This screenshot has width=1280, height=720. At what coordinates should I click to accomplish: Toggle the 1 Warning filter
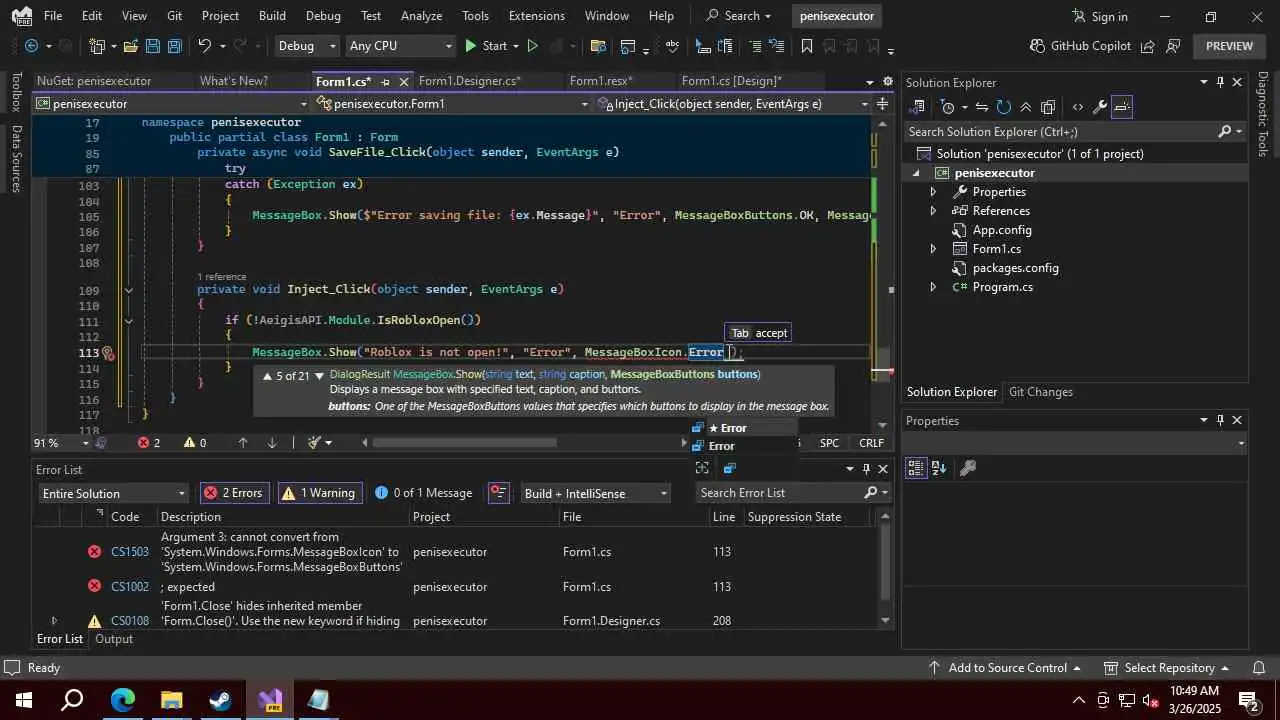(x=319, y=493)
